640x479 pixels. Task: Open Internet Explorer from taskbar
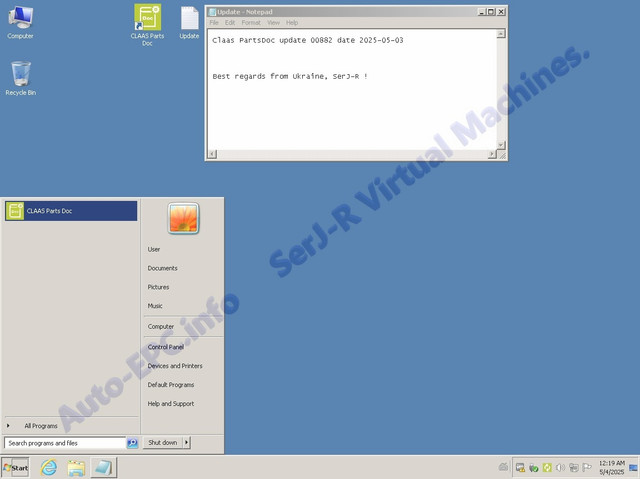[x=49, y=468]
